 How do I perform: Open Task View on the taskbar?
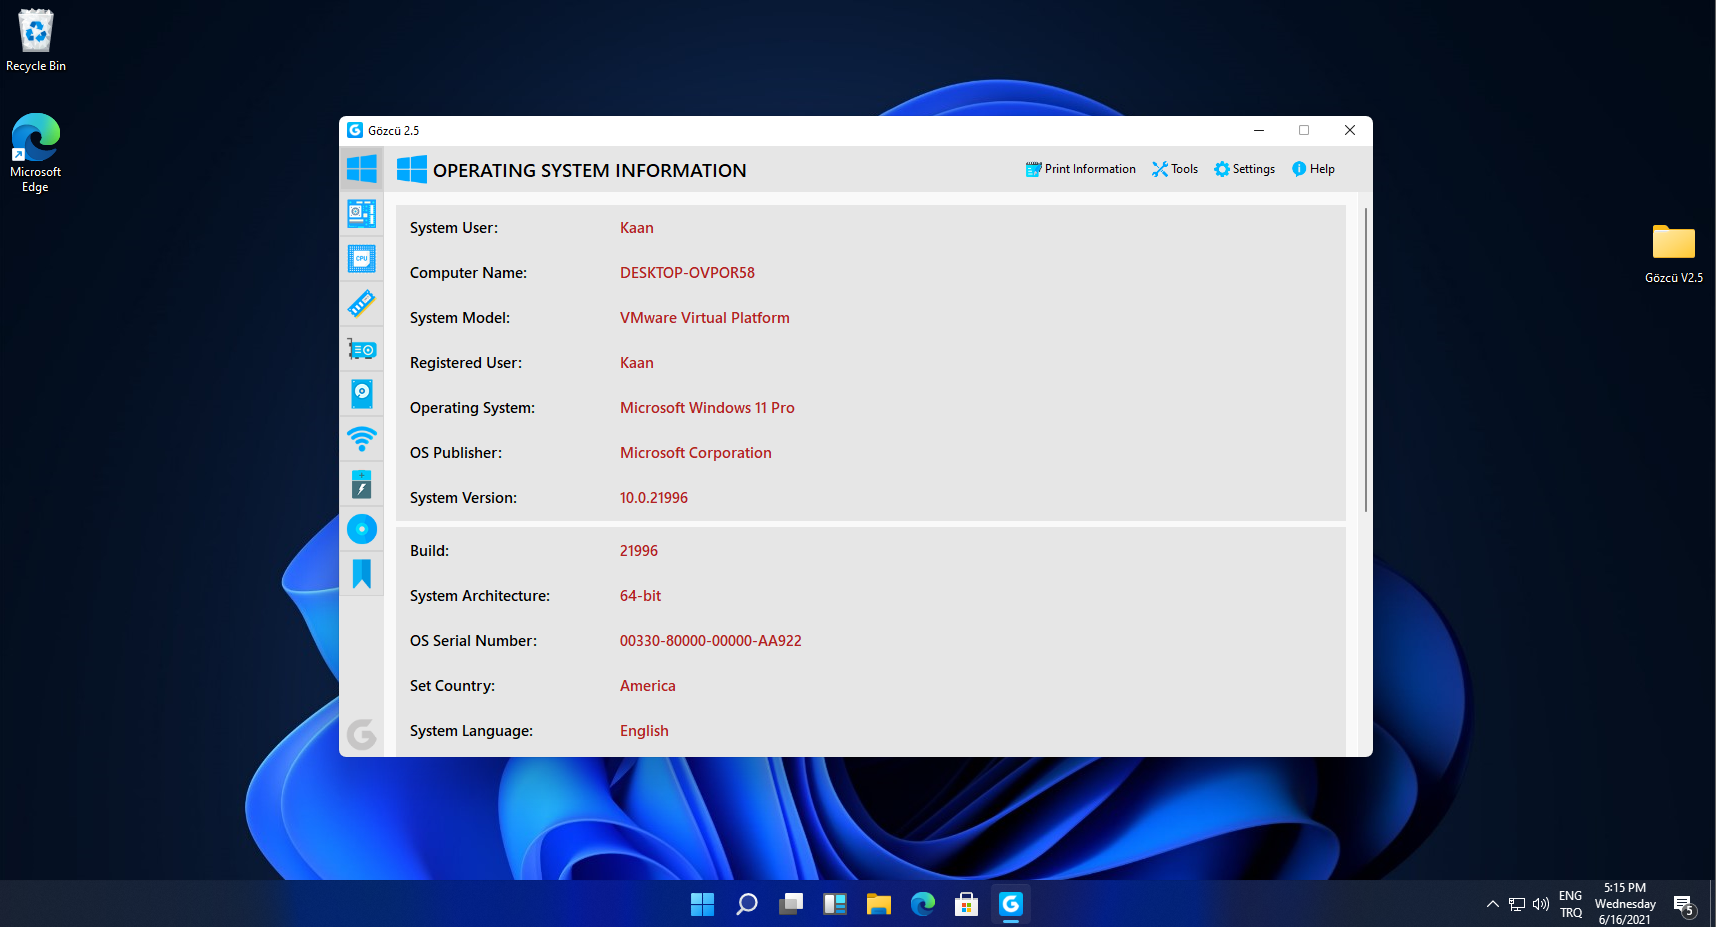791,904
